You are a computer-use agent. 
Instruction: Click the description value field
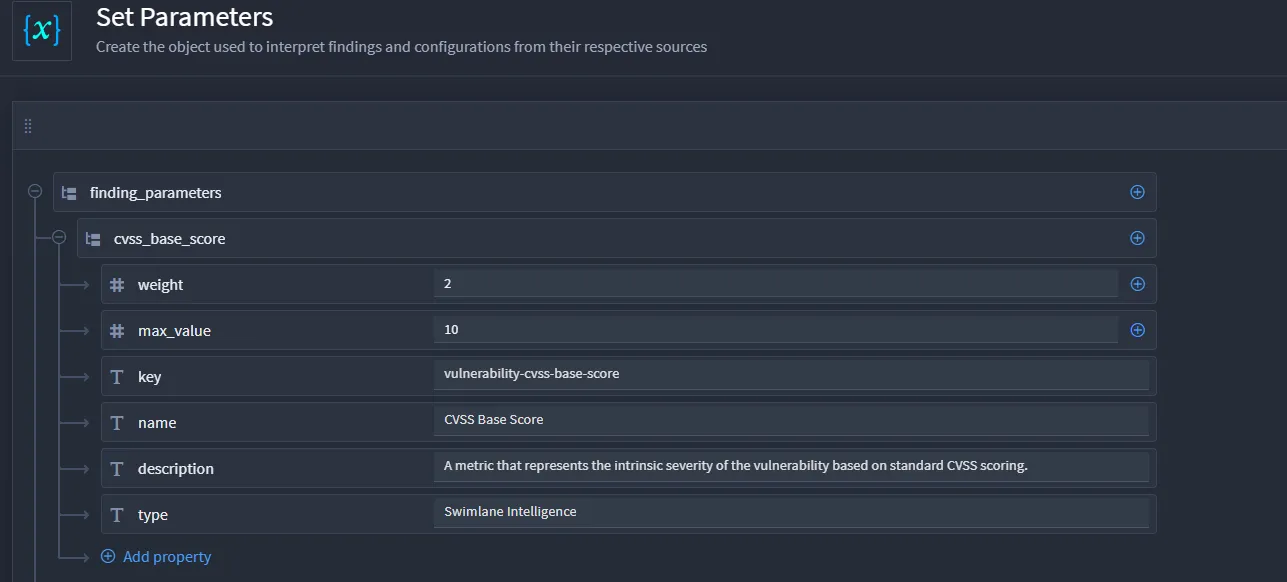click(x=791, y=467)
